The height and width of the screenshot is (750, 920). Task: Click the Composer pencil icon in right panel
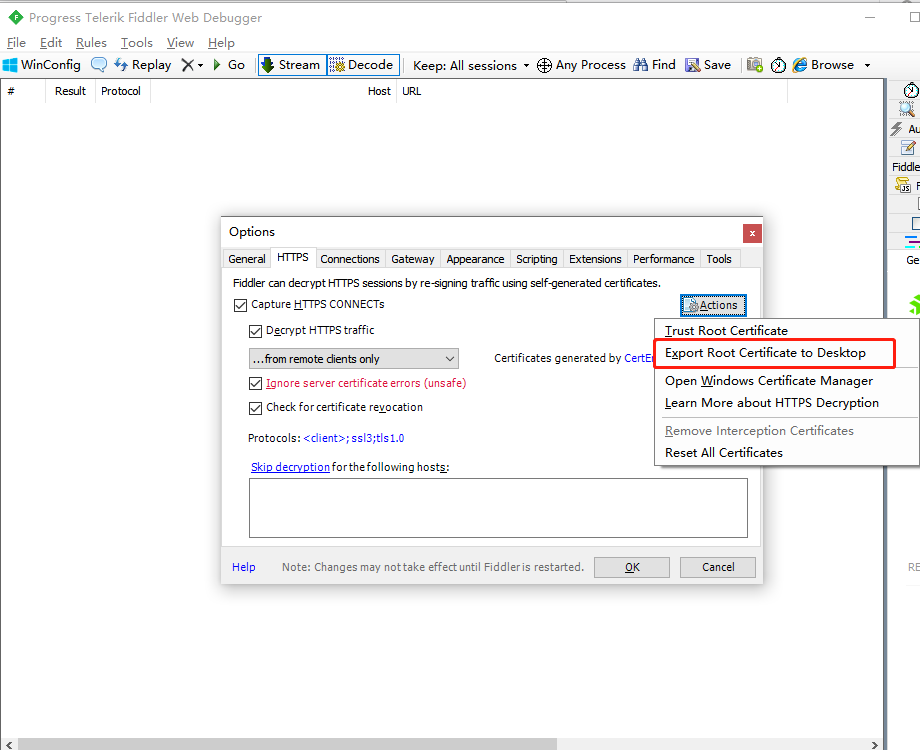tap(908, 147)
